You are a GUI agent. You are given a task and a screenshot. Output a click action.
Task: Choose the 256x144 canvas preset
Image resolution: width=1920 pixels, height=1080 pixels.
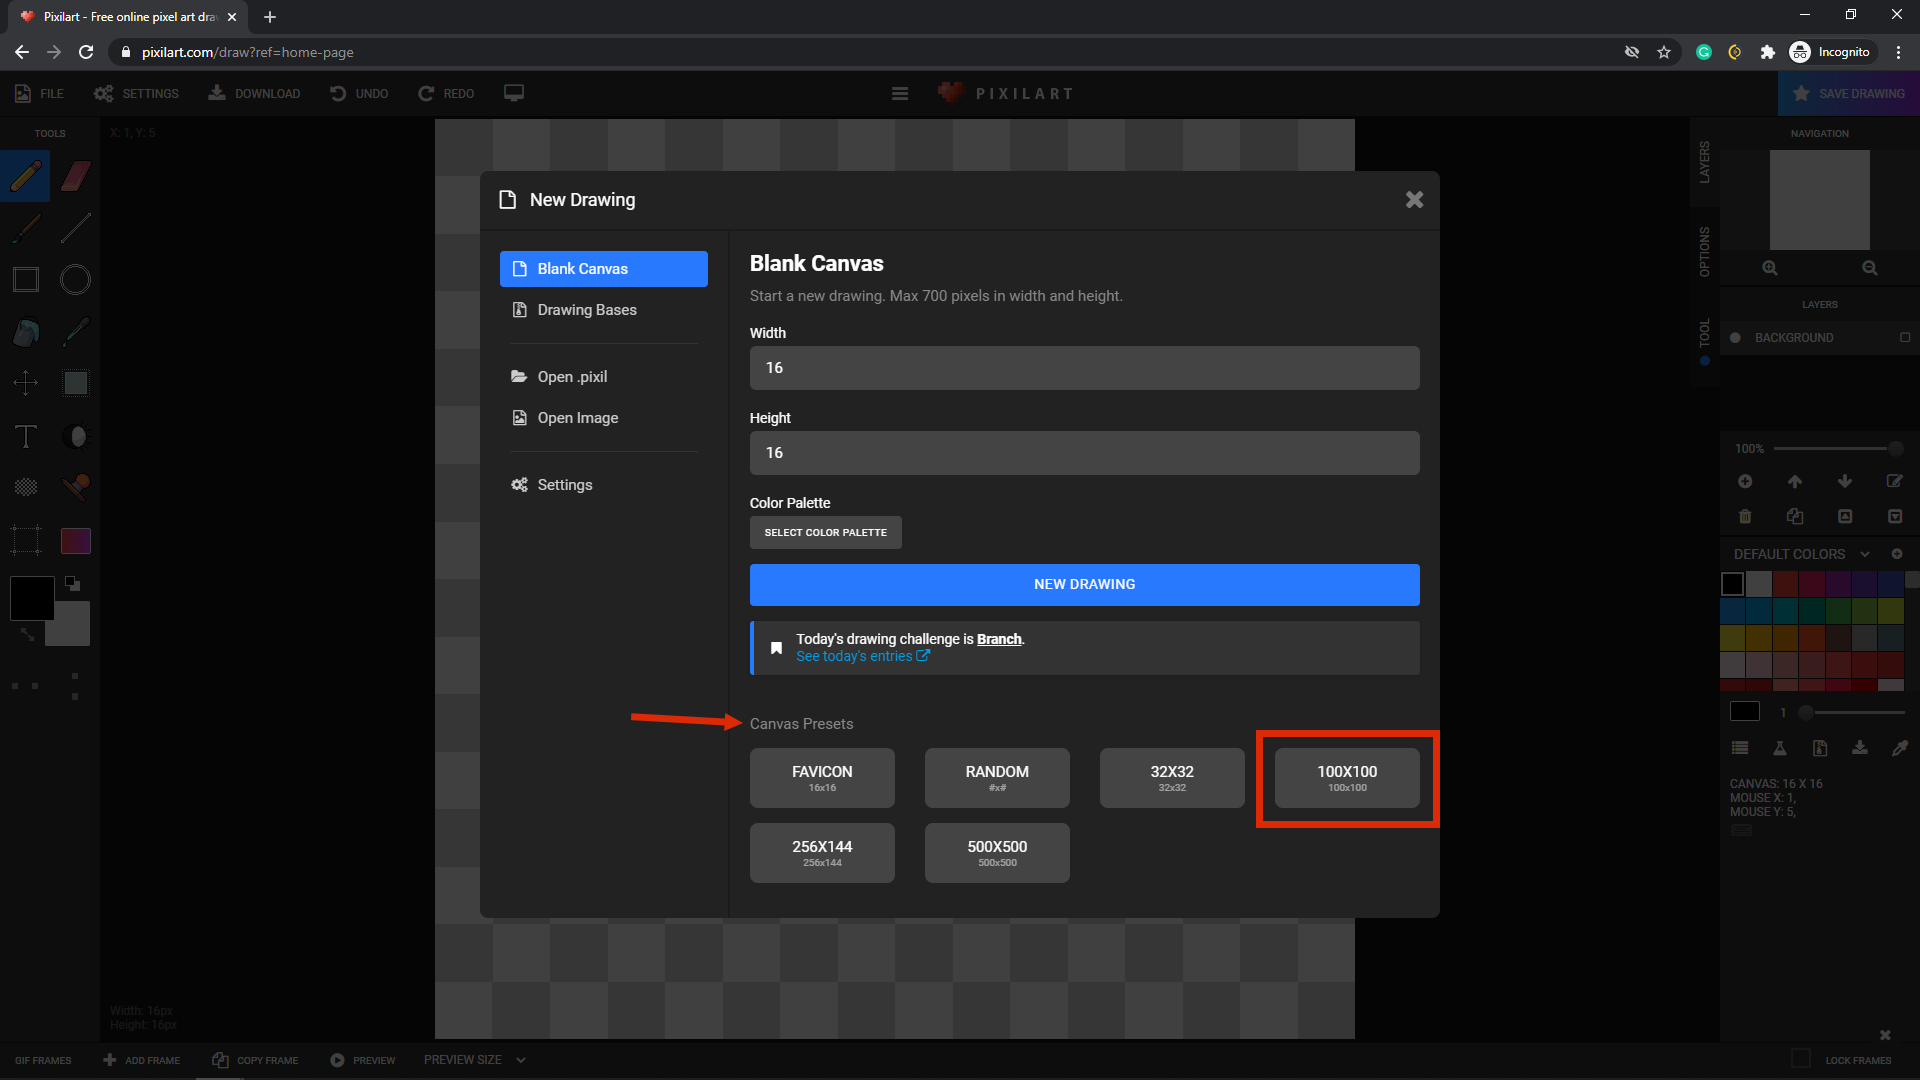(x=822, y=853)
